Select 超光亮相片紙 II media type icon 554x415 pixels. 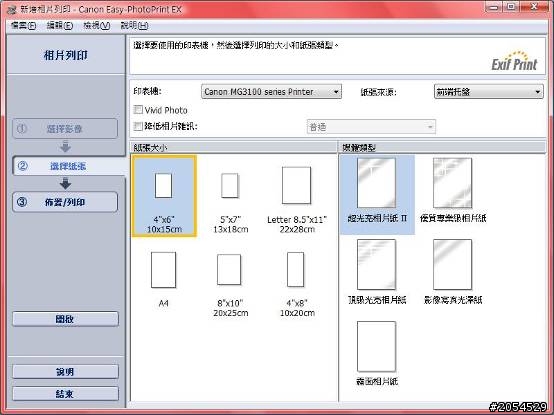tap(377, 183)
